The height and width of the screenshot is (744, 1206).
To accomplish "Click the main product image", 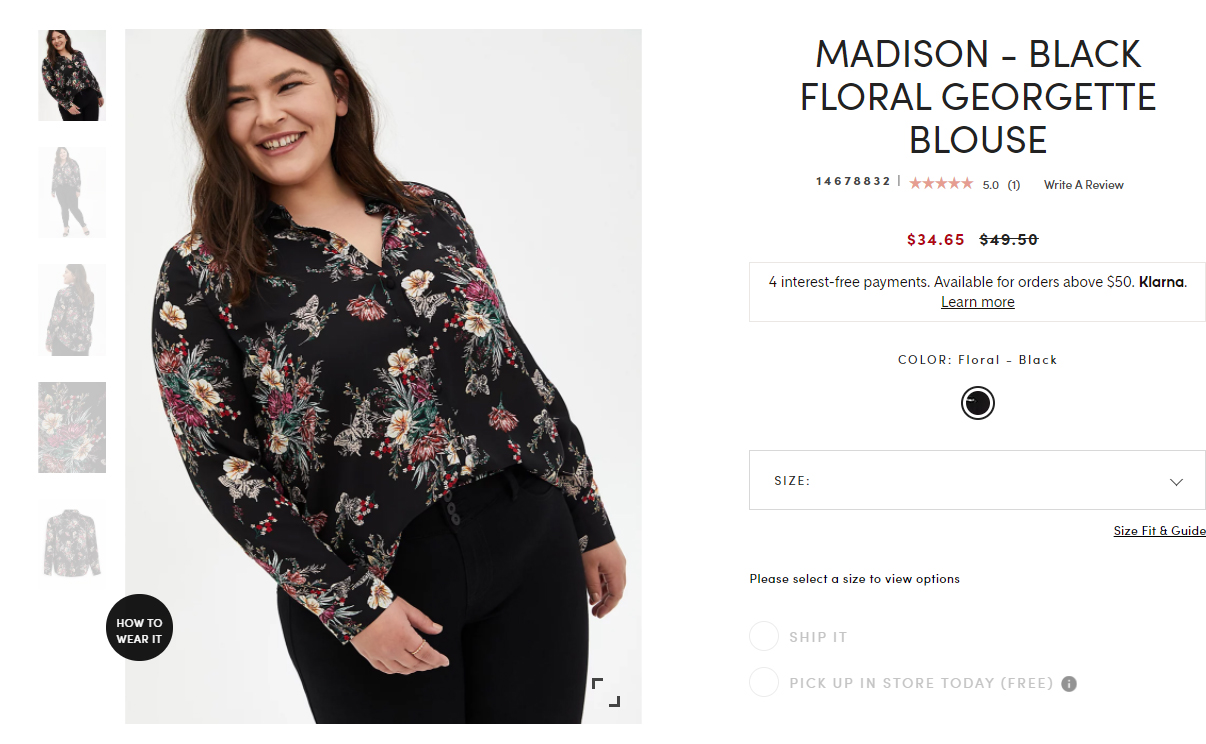I will click(383, 375).
